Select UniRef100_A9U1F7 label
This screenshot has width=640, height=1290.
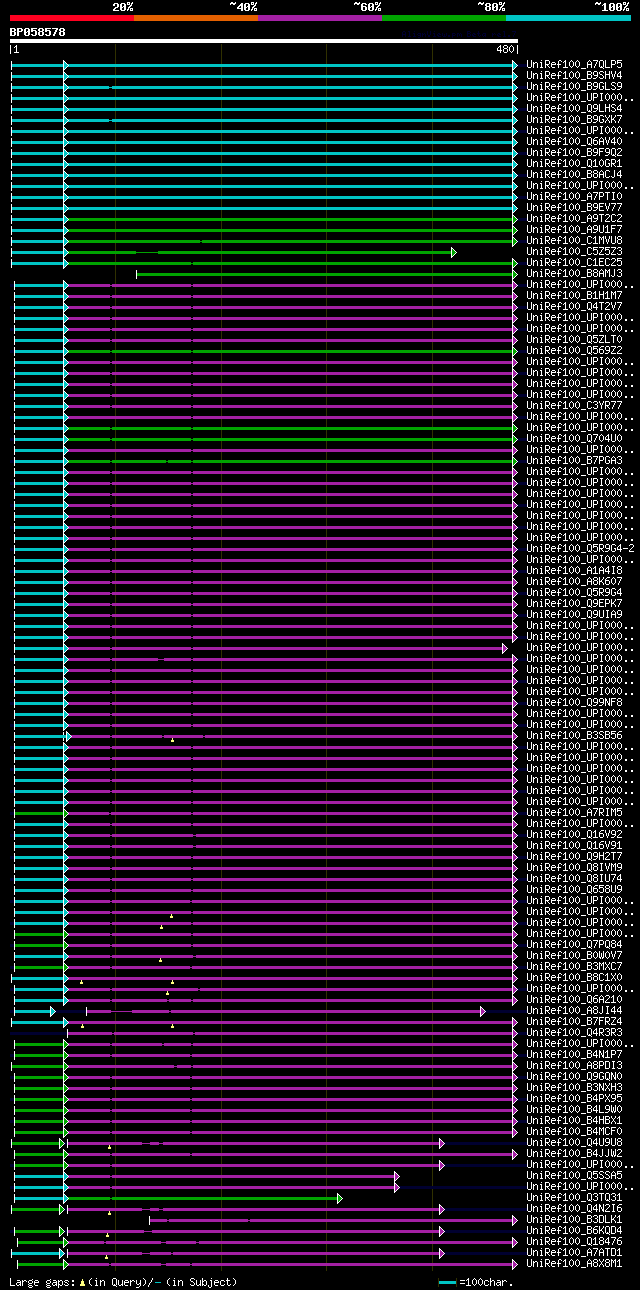pos(574,229)
